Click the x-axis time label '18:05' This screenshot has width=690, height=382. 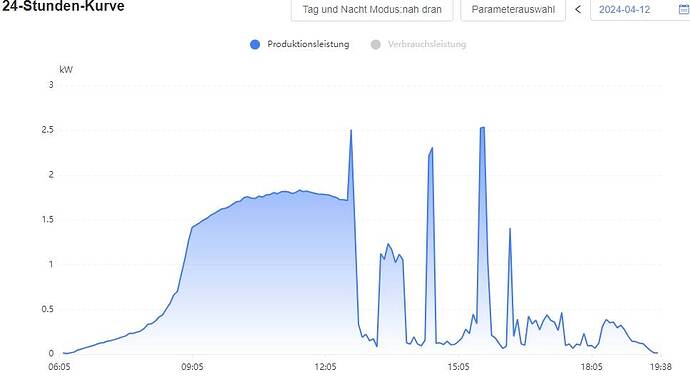[591, 367]
